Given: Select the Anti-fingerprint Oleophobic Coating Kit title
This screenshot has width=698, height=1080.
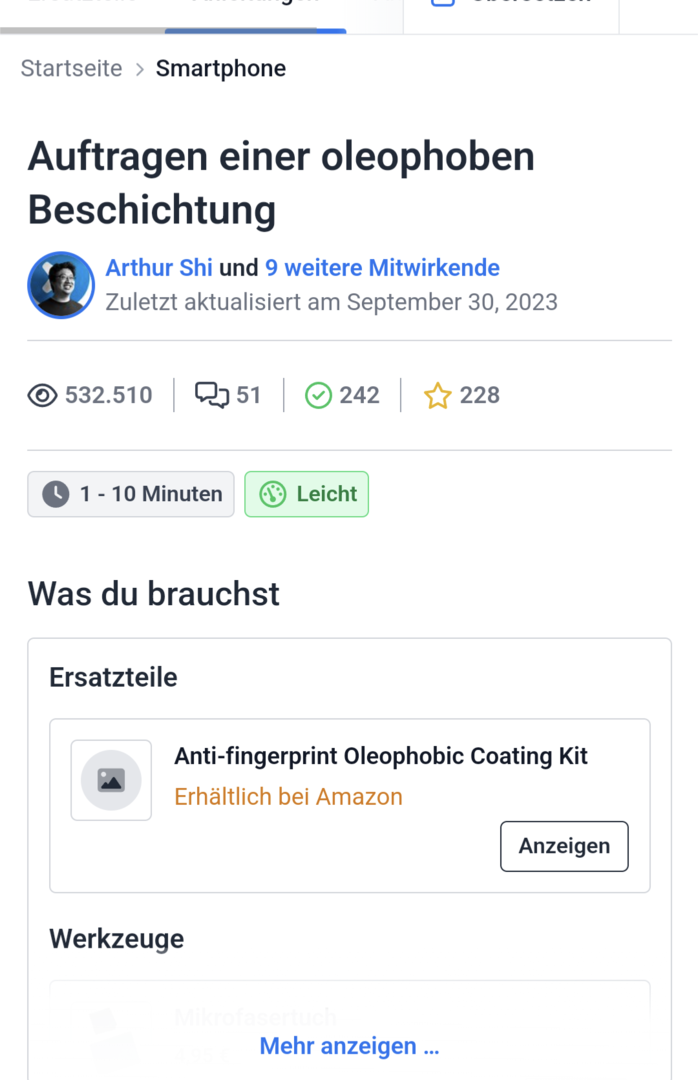Looking at the screenshot, I should pyautogui.click(x=381, y=756).
